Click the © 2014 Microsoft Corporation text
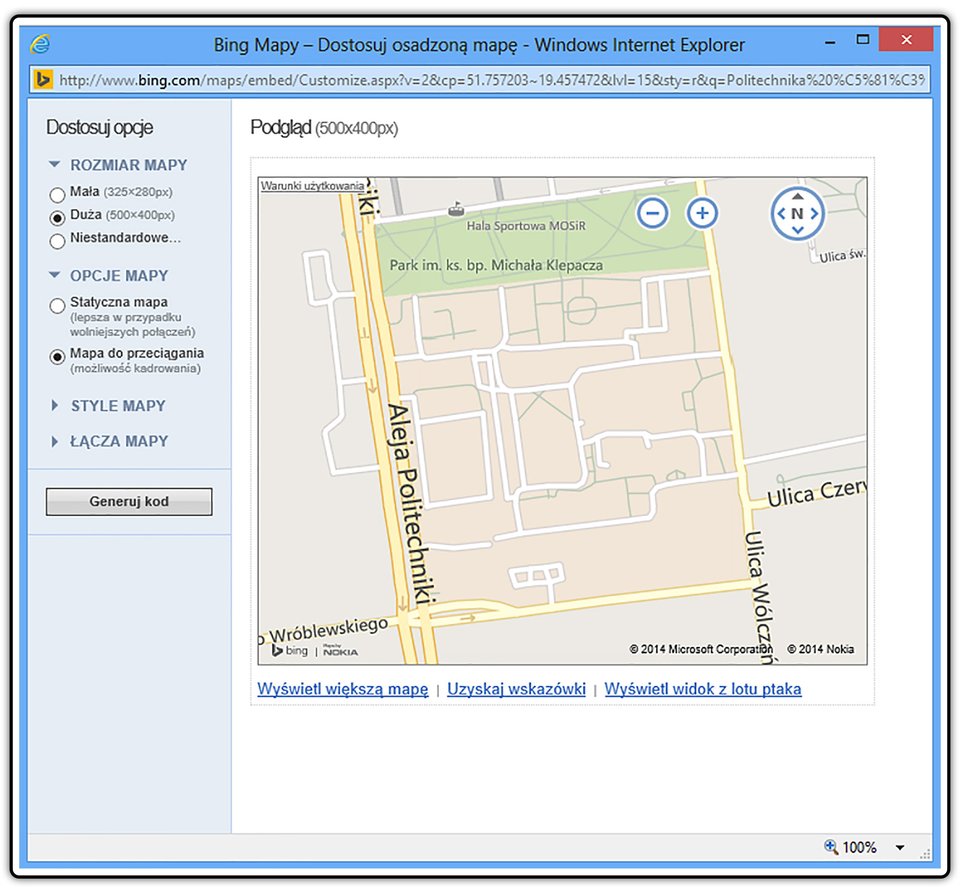Image resolution: width=960 pixels, height=893 pixels. 701,649
